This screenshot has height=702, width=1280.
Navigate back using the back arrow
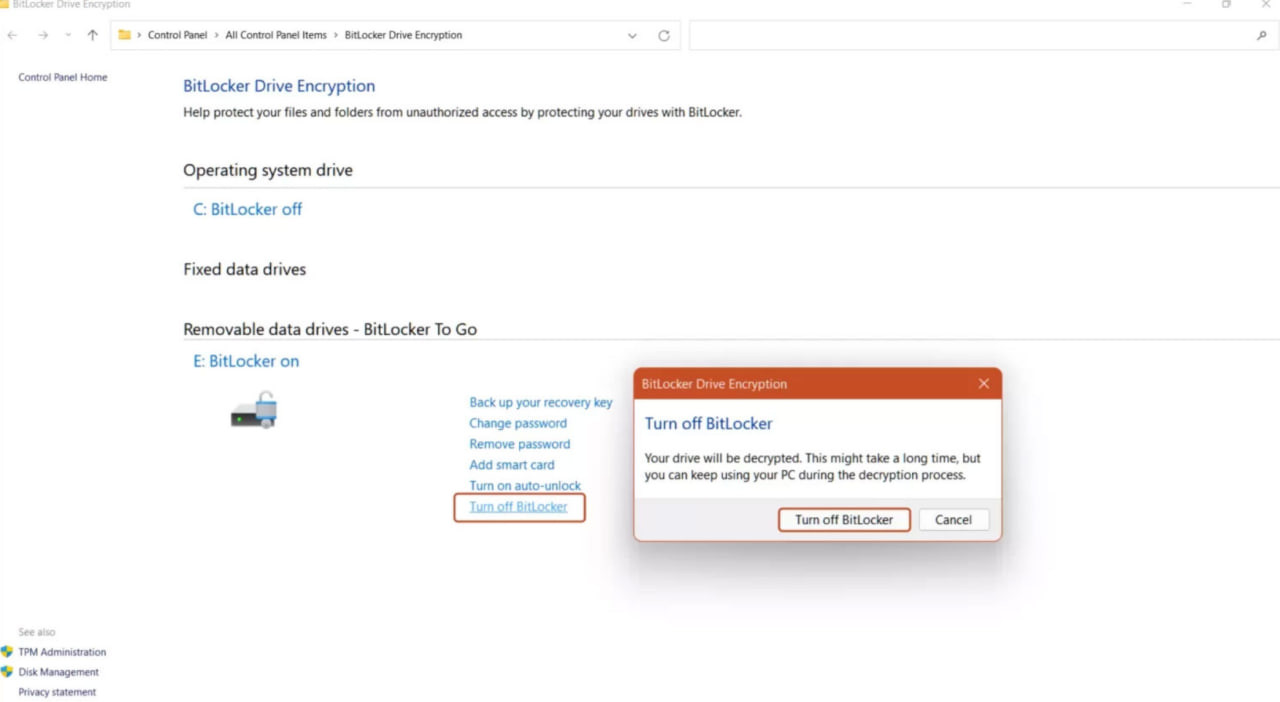[x=11, y=35]
